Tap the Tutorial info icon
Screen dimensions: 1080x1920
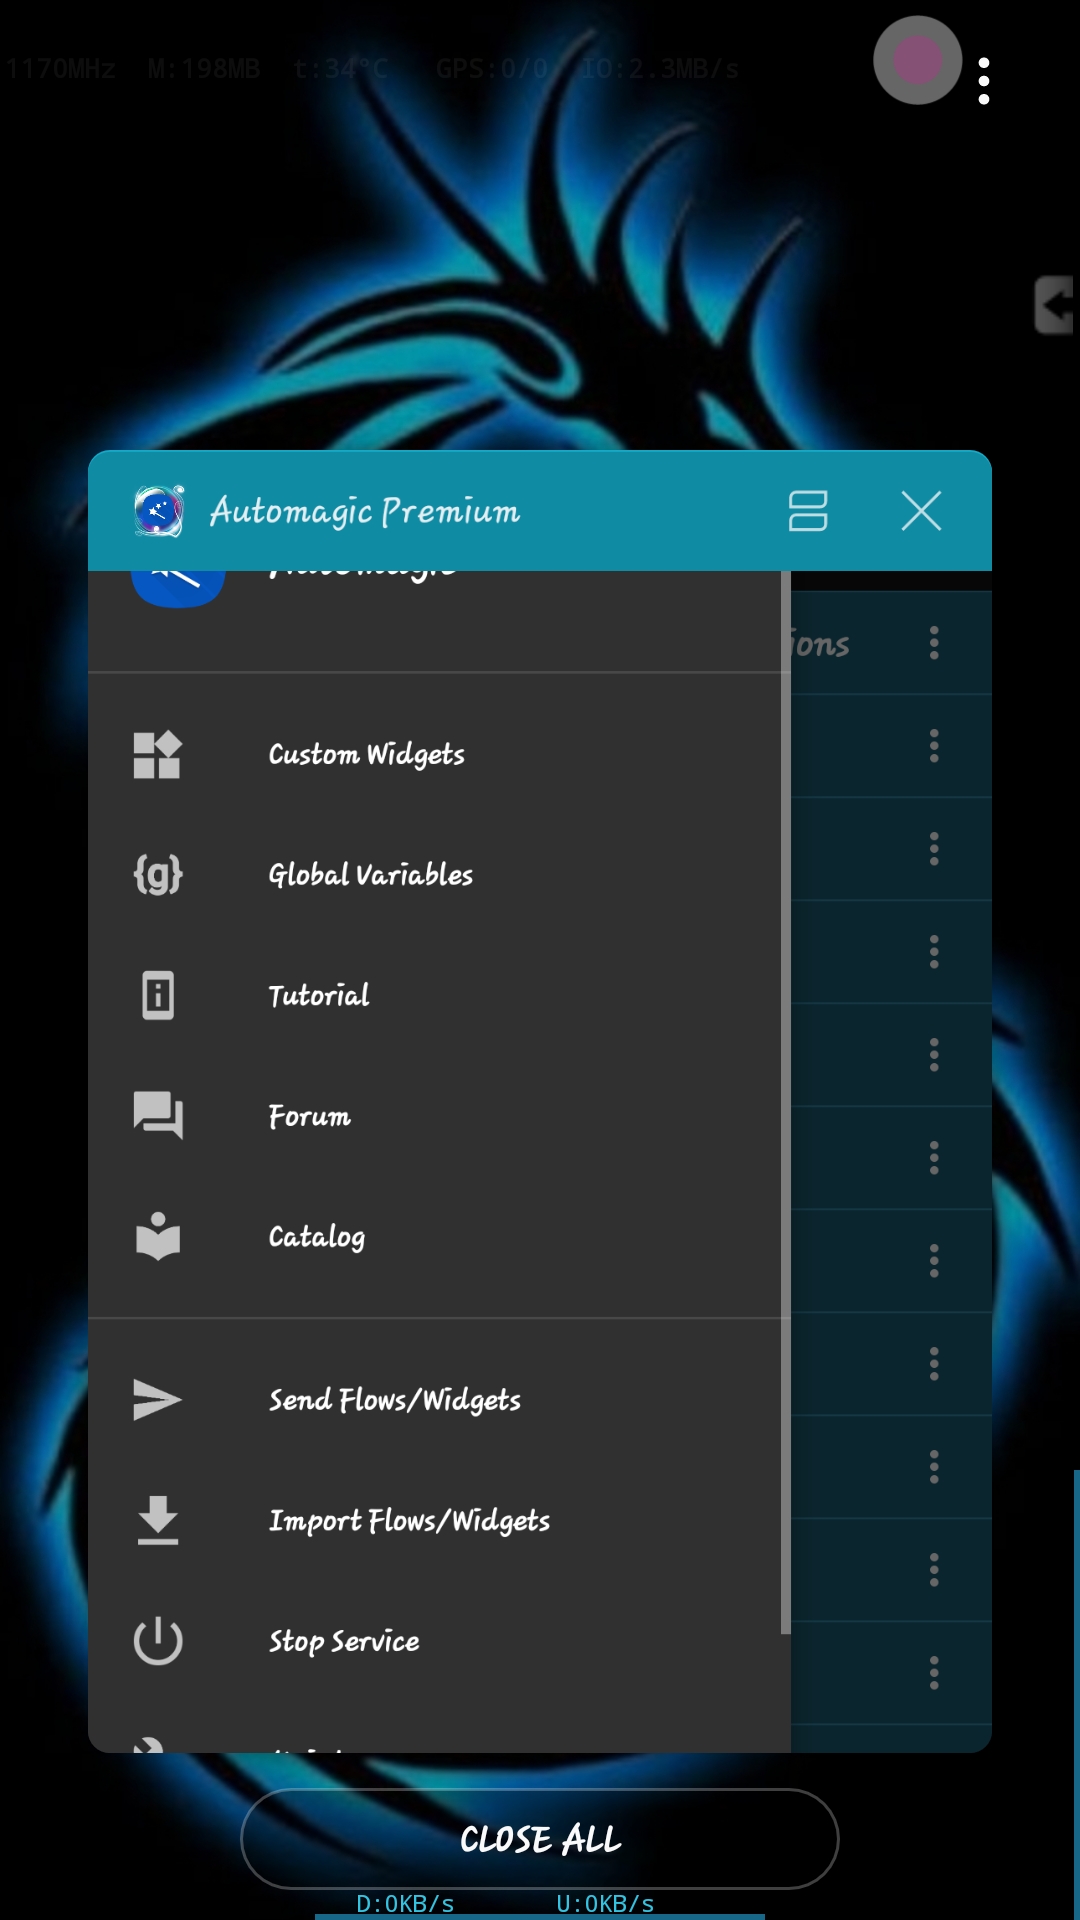click(x=158, y=995)
